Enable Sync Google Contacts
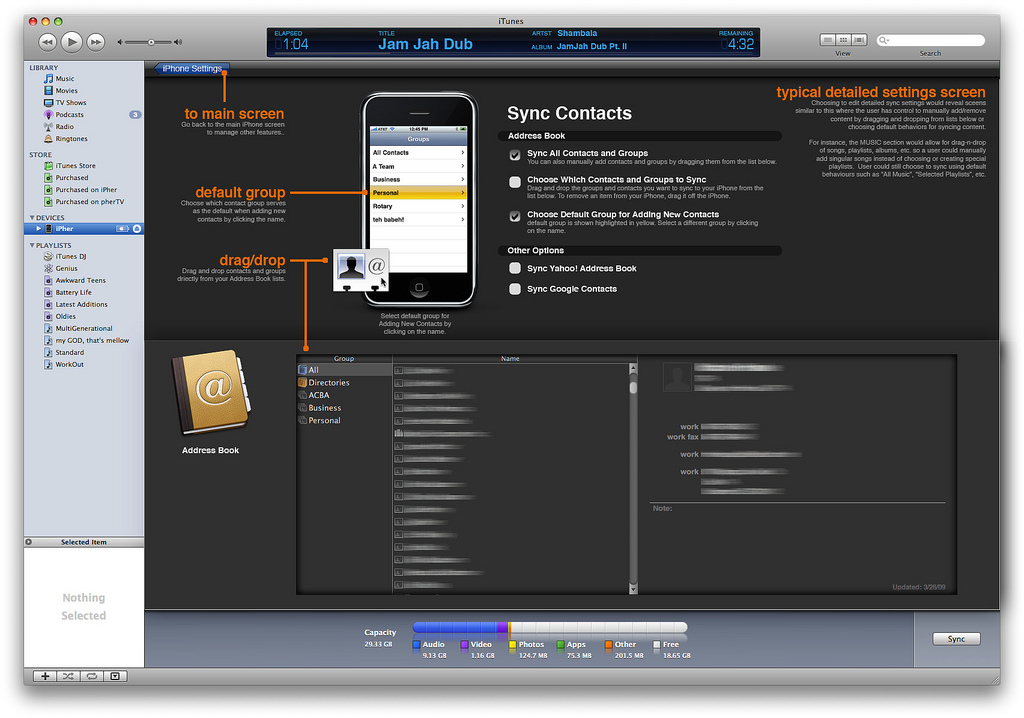This screenshot has width=1024, height=718. [x=515, y=289]
